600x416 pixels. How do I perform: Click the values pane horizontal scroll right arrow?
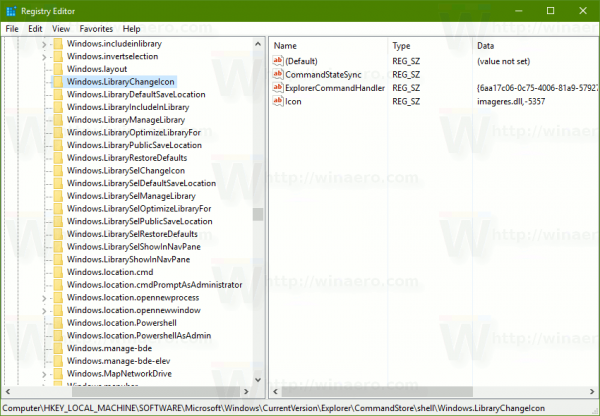tap(592, 392)
